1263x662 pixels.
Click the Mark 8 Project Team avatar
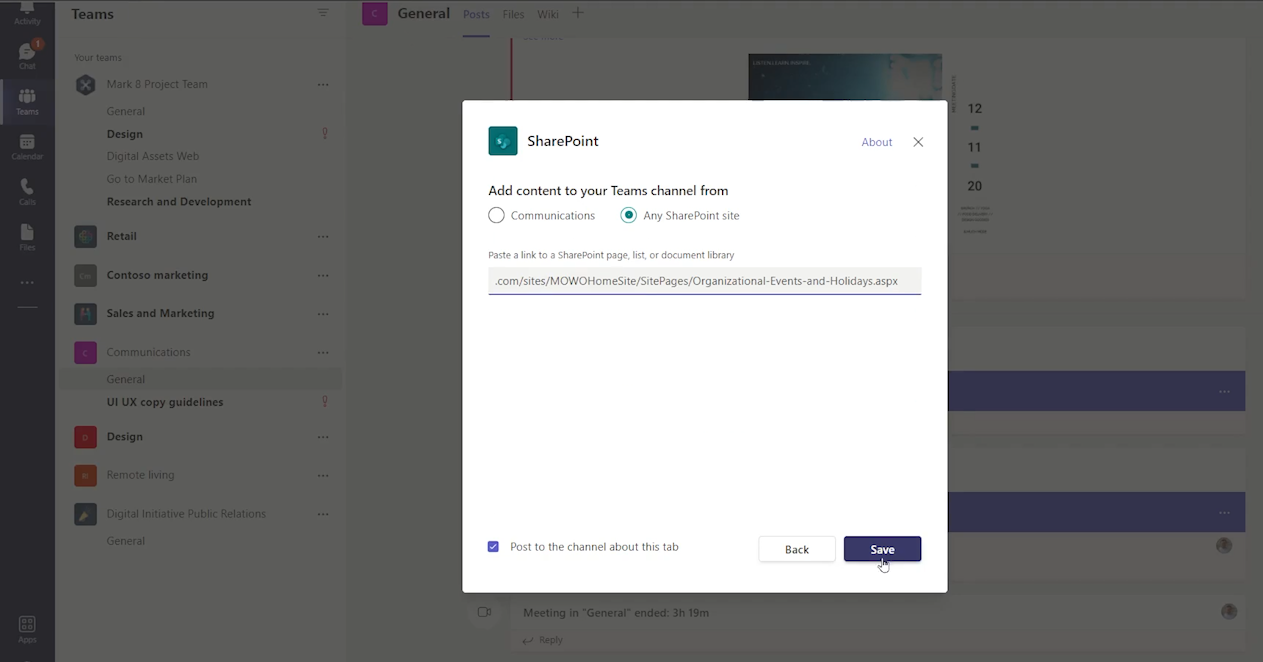click(86, 85)
